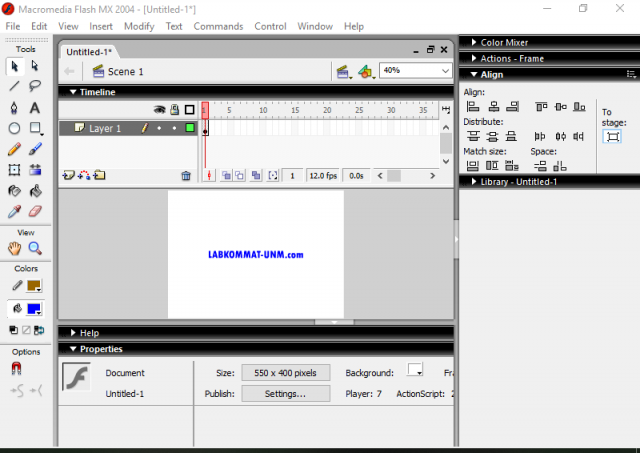Click the Insert Layer icon
The image size is (640, 453).
[68, 175]
